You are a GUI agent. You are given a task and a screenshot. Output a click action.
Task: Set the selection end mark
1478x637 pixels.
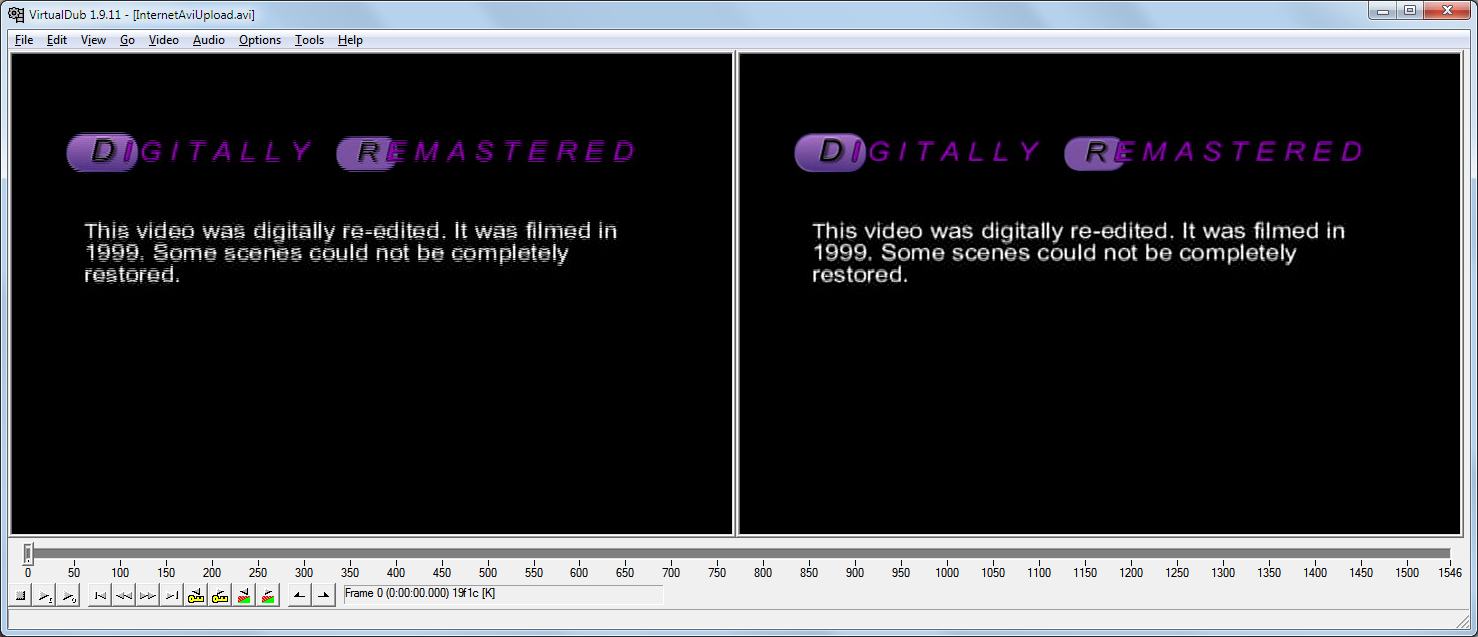tap(324, 595)
